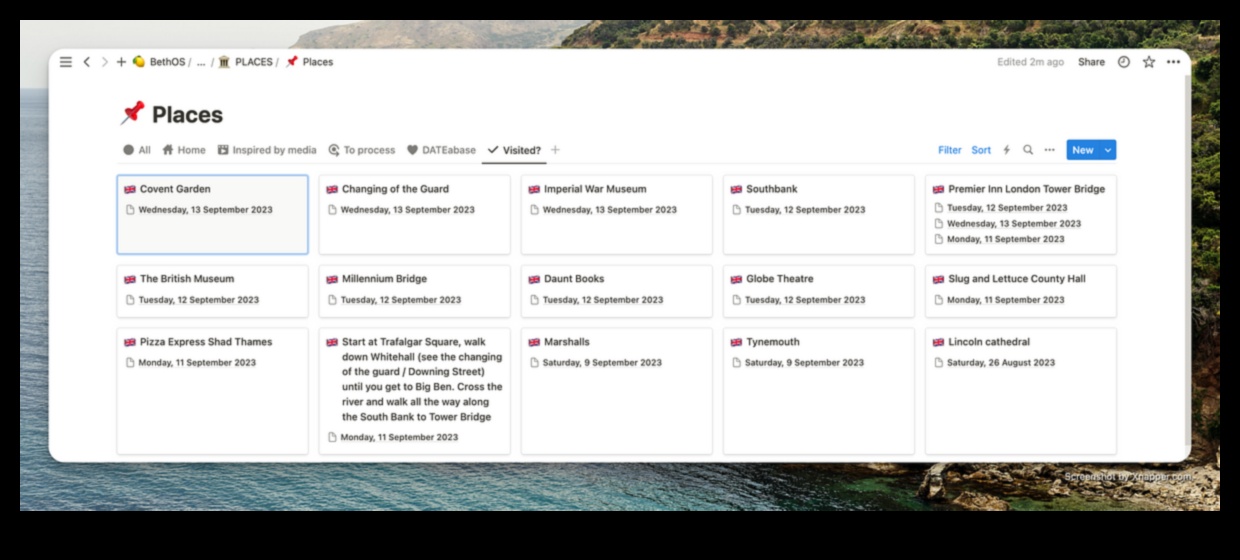The width and height of the screenshot is (1240, 560).
Task: Open the sidebar hamburger menu
Action: point(66,62)
